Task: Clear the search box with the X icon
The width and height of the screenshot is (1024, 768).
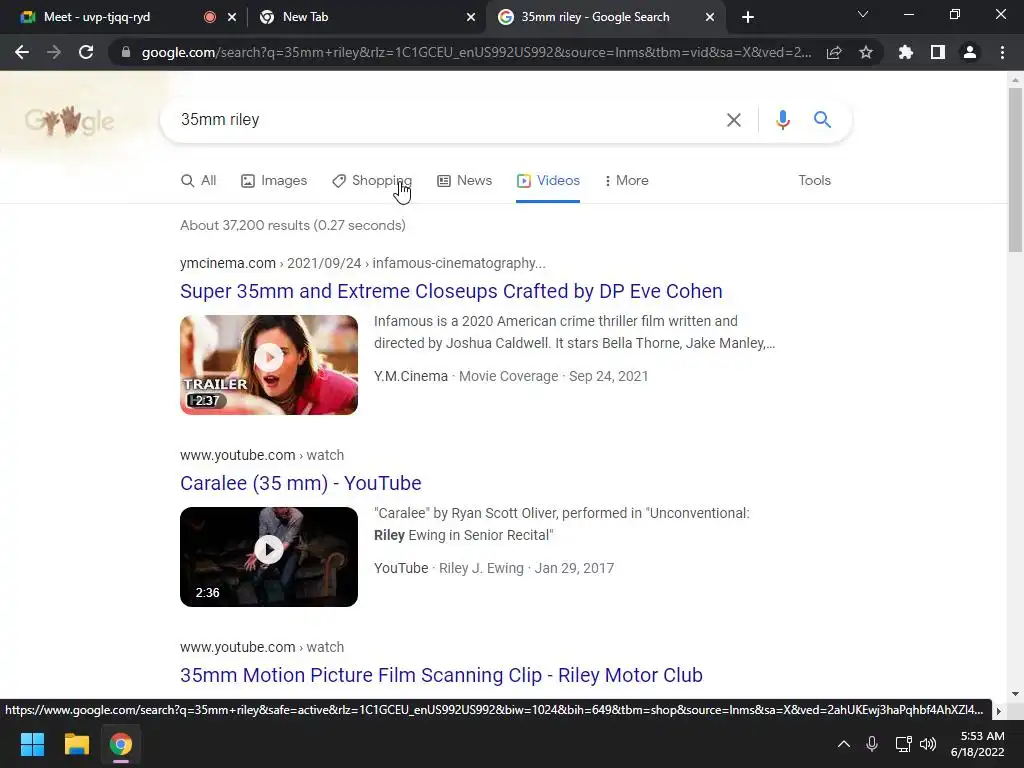Action: point(734,120)
